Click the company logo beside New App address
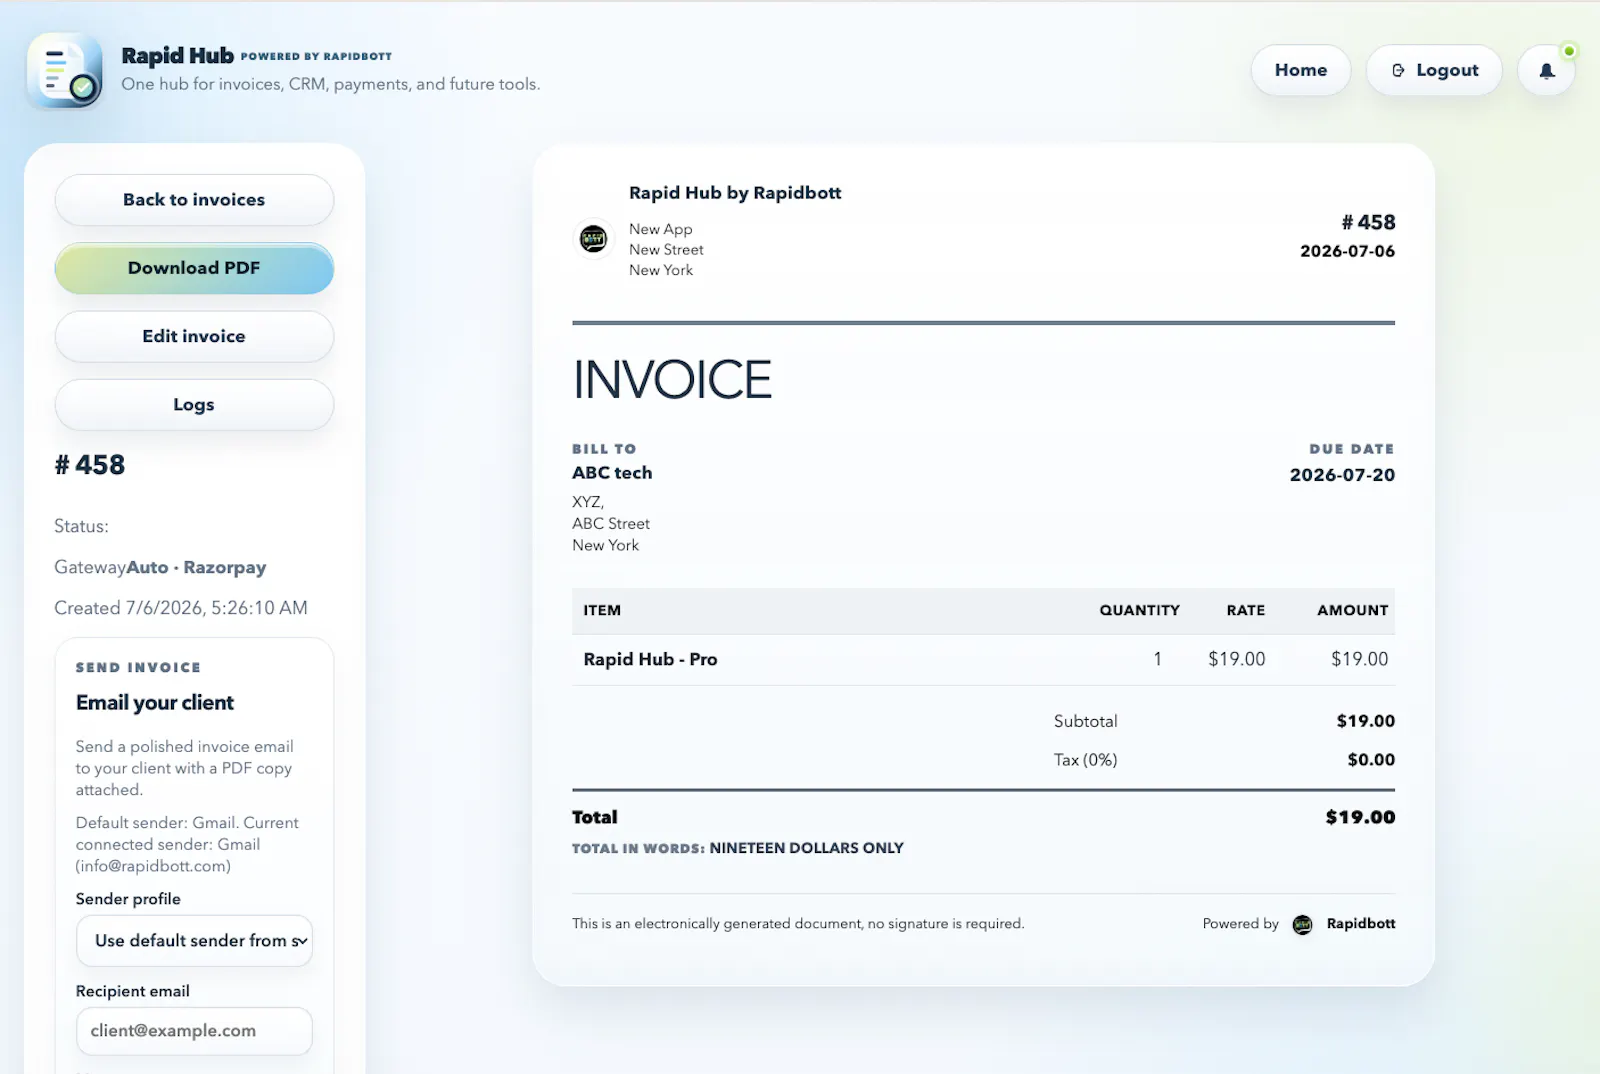This screenshot has width=1600, height=1074. click(594, 238)
